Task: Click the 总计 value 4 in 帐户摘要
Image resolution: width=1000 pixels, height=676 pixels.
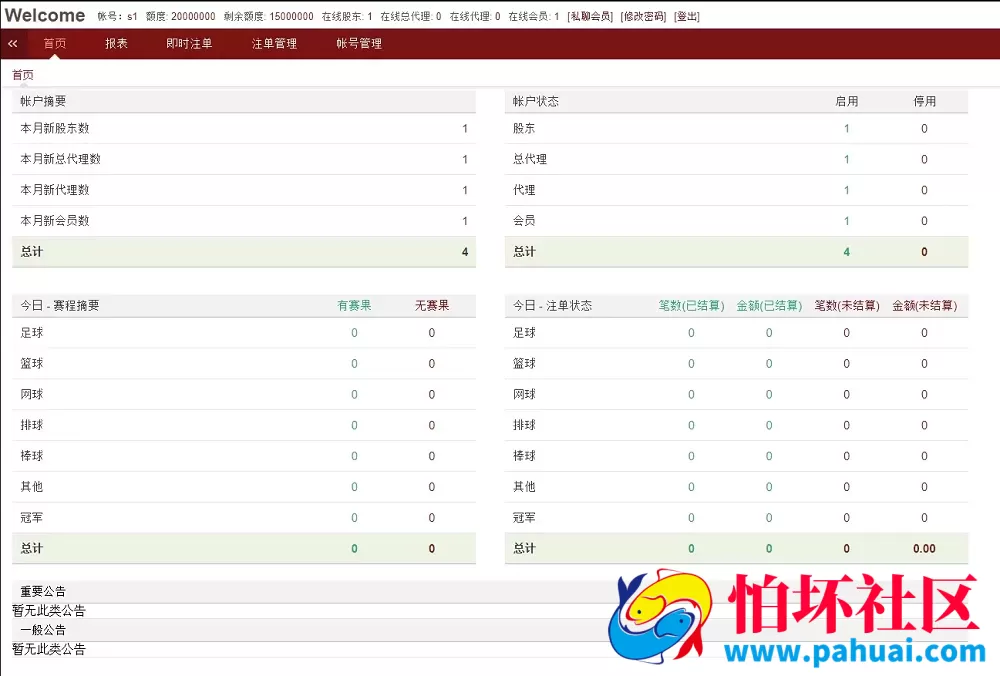Action: pos(465,252)
